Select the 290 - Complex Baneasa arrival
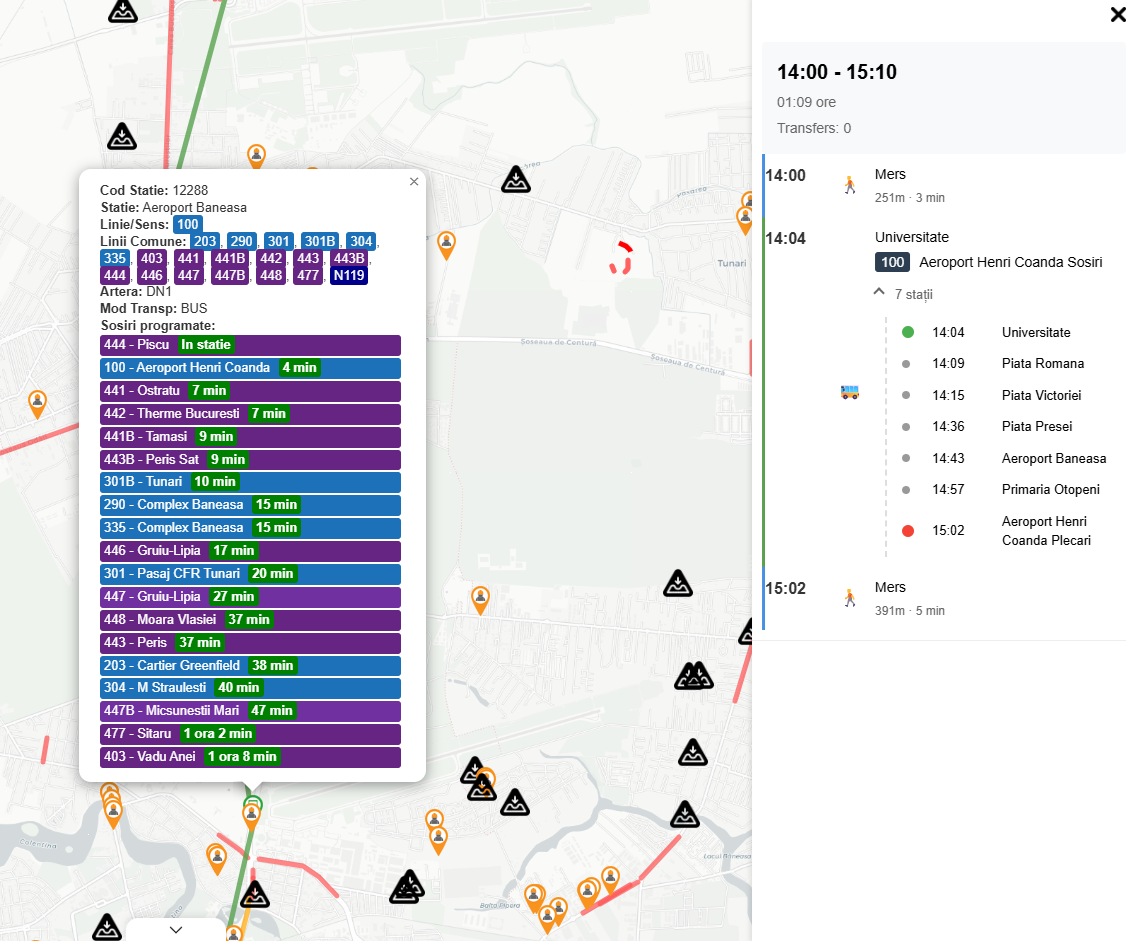Image resolution: width=1126 pixels, height=941 pixels. point(250,505)
